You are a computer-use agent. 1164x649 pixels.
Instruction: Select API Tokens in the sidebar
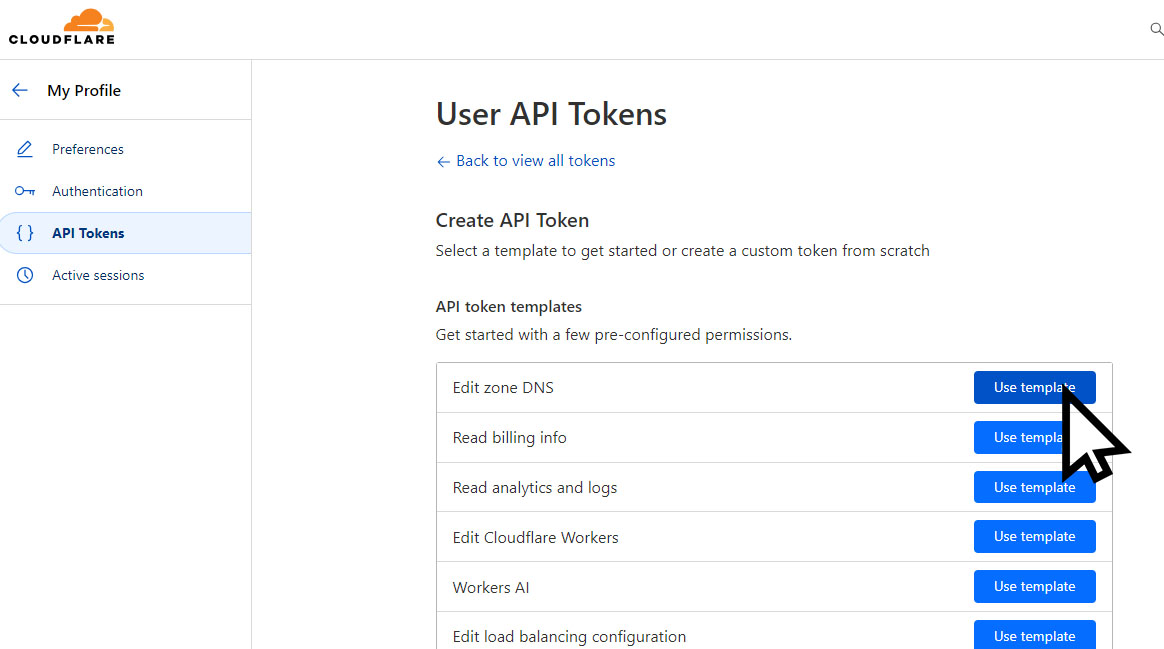point(88,233)
